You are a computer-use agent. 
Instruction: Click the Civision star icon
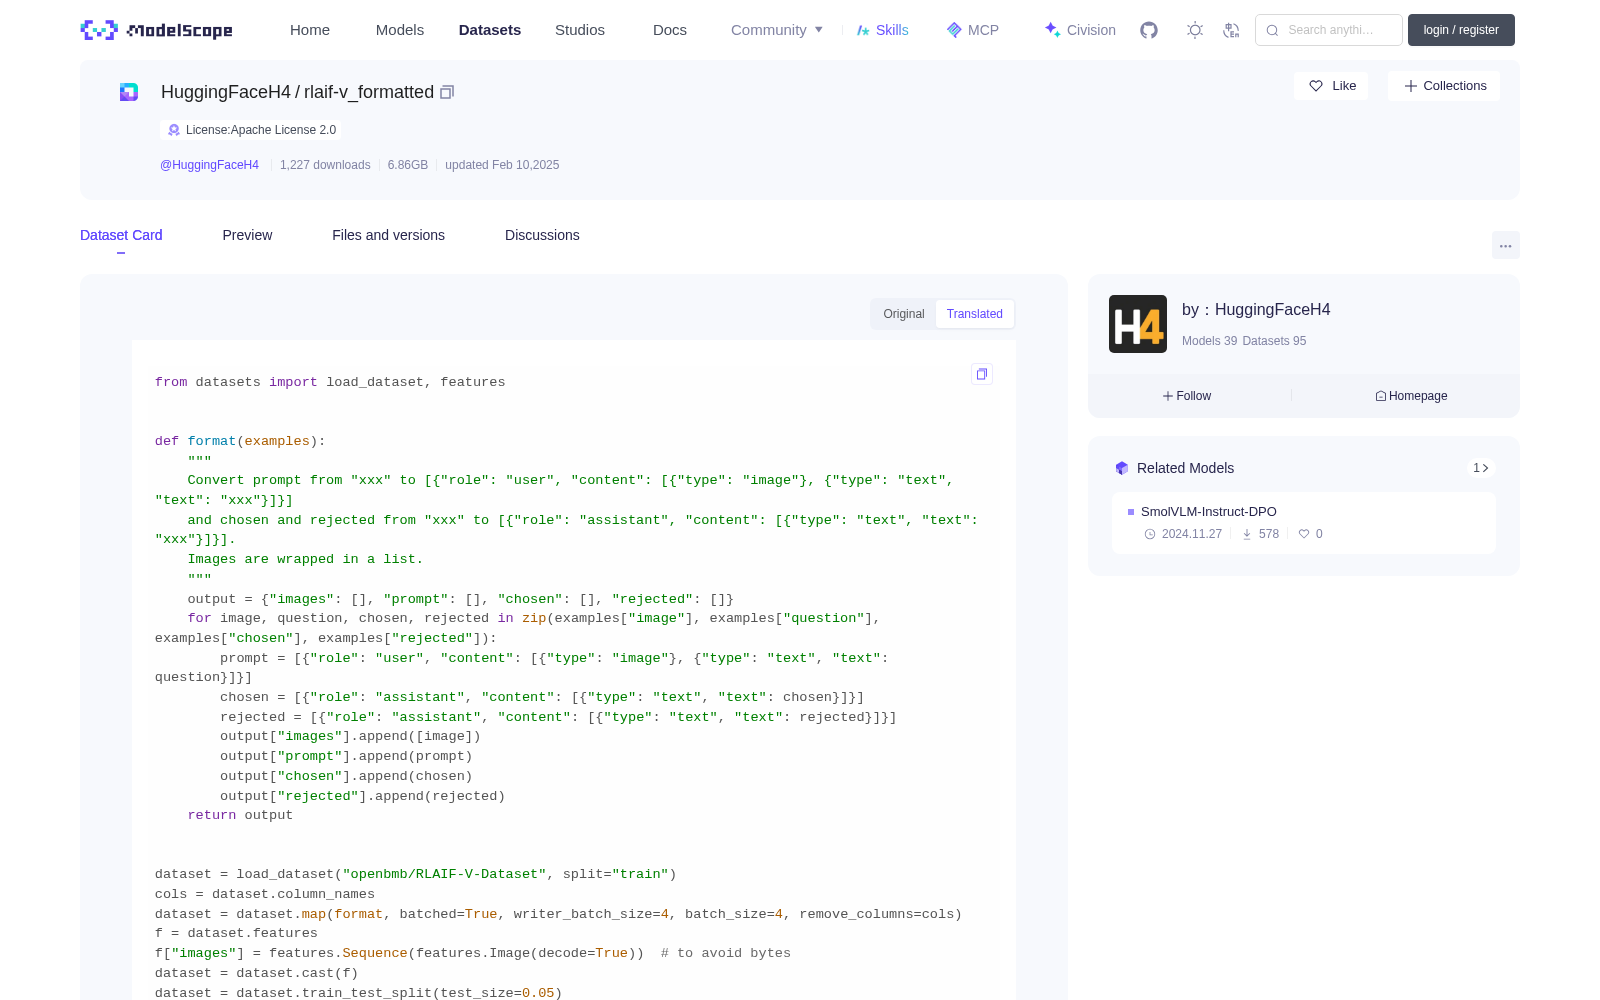(1052, 30)
